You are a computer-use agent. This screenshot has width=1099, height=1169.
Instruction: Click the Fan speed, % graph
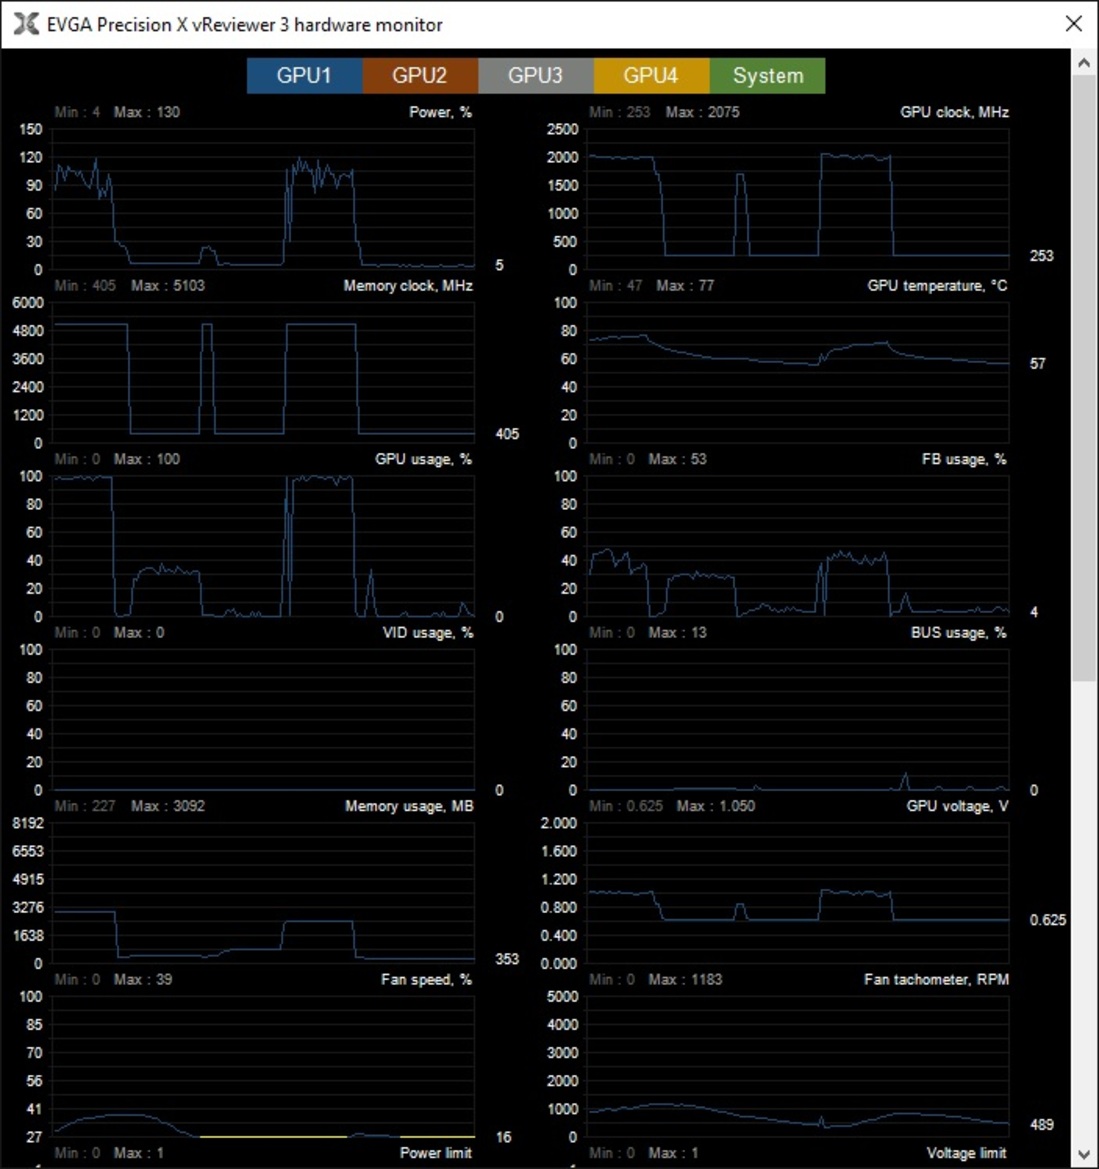pyautogui.click(x=264, y=1067)
